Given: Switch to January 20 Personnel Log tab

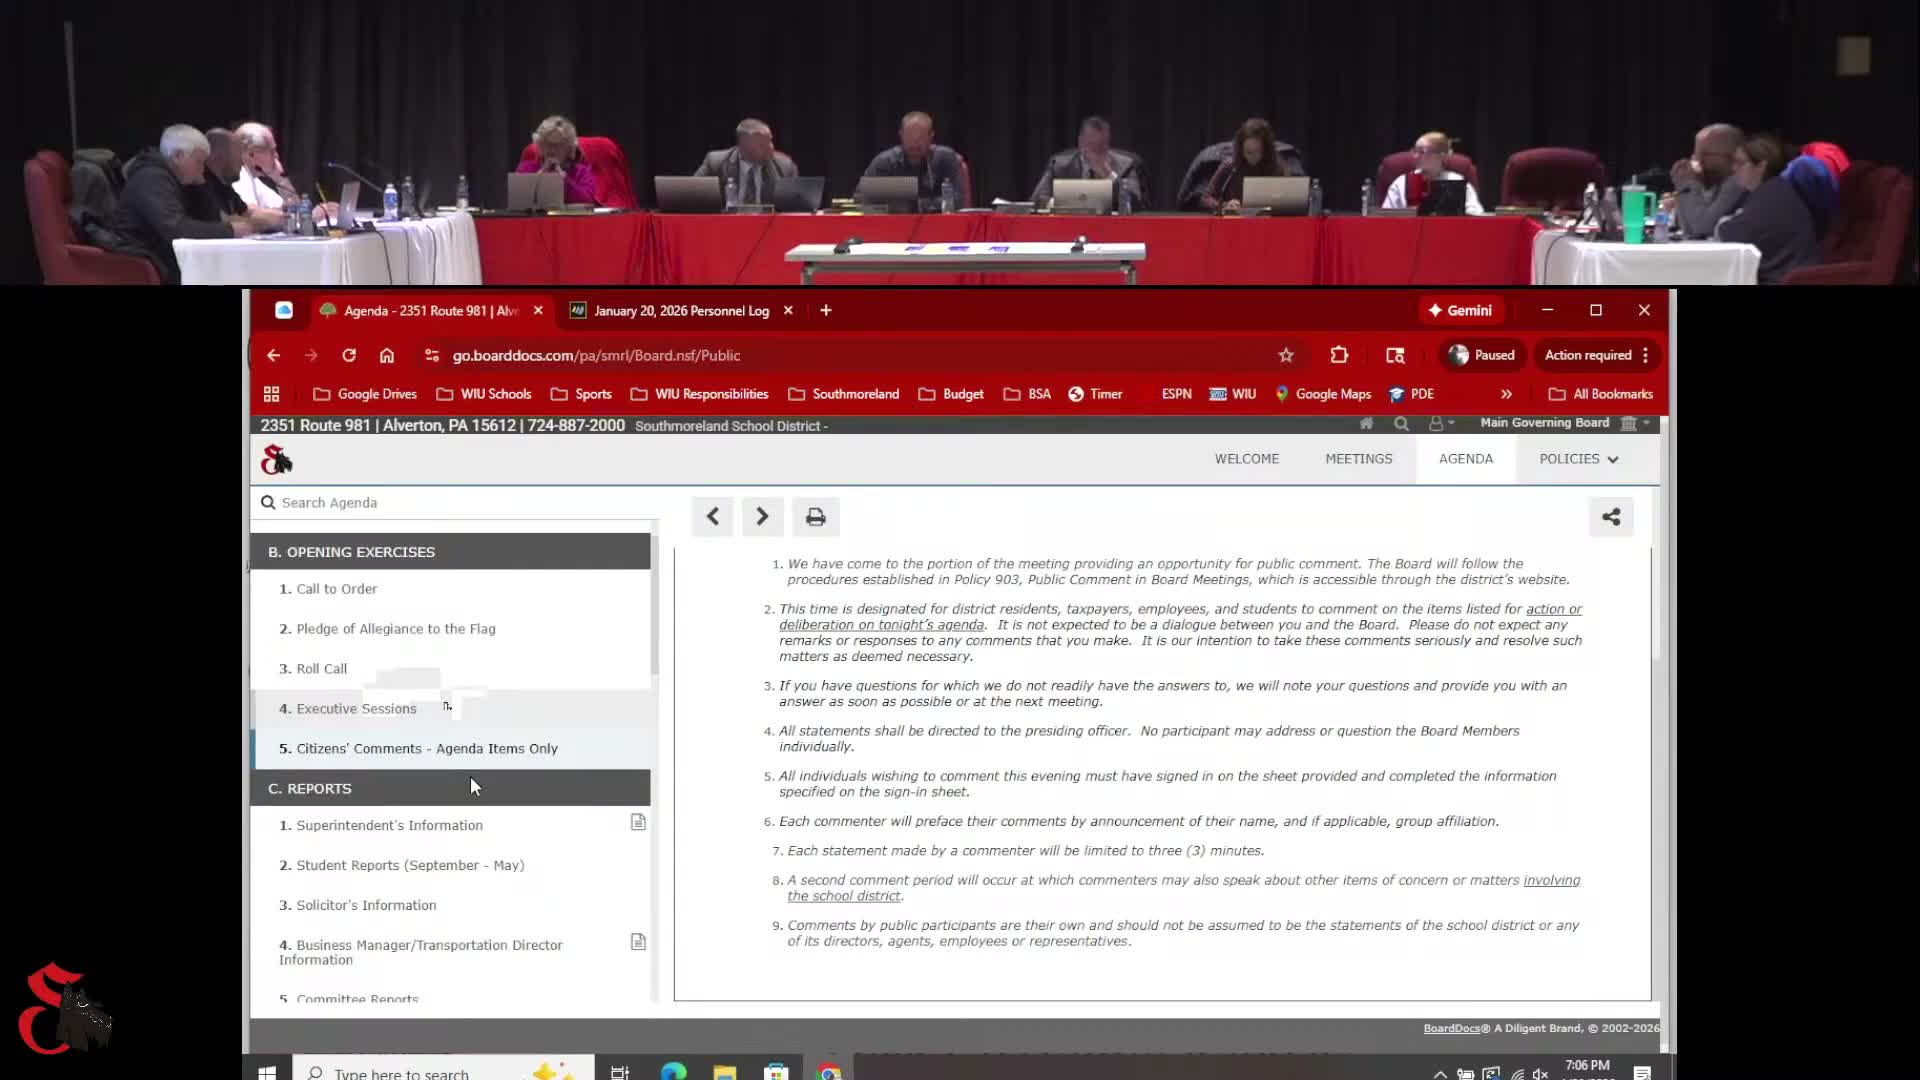Looking at the screenshot, I should 680,311.
